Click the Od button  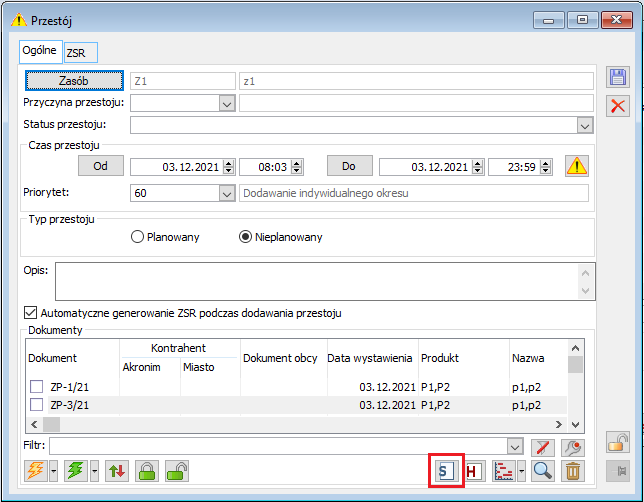coord(101,166)
